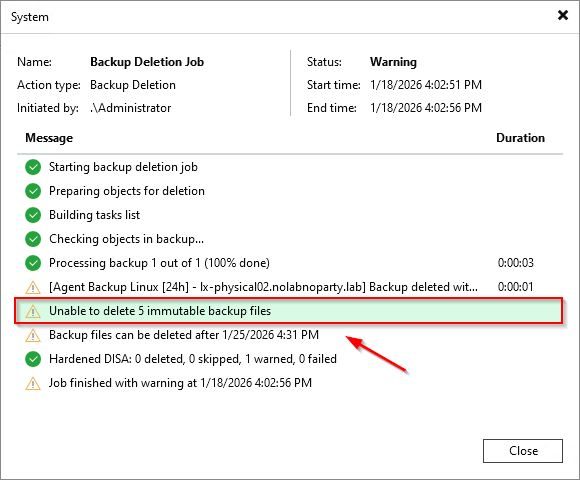
Task: Click the 'Name:' label
Action: click(x=34, y=62)
